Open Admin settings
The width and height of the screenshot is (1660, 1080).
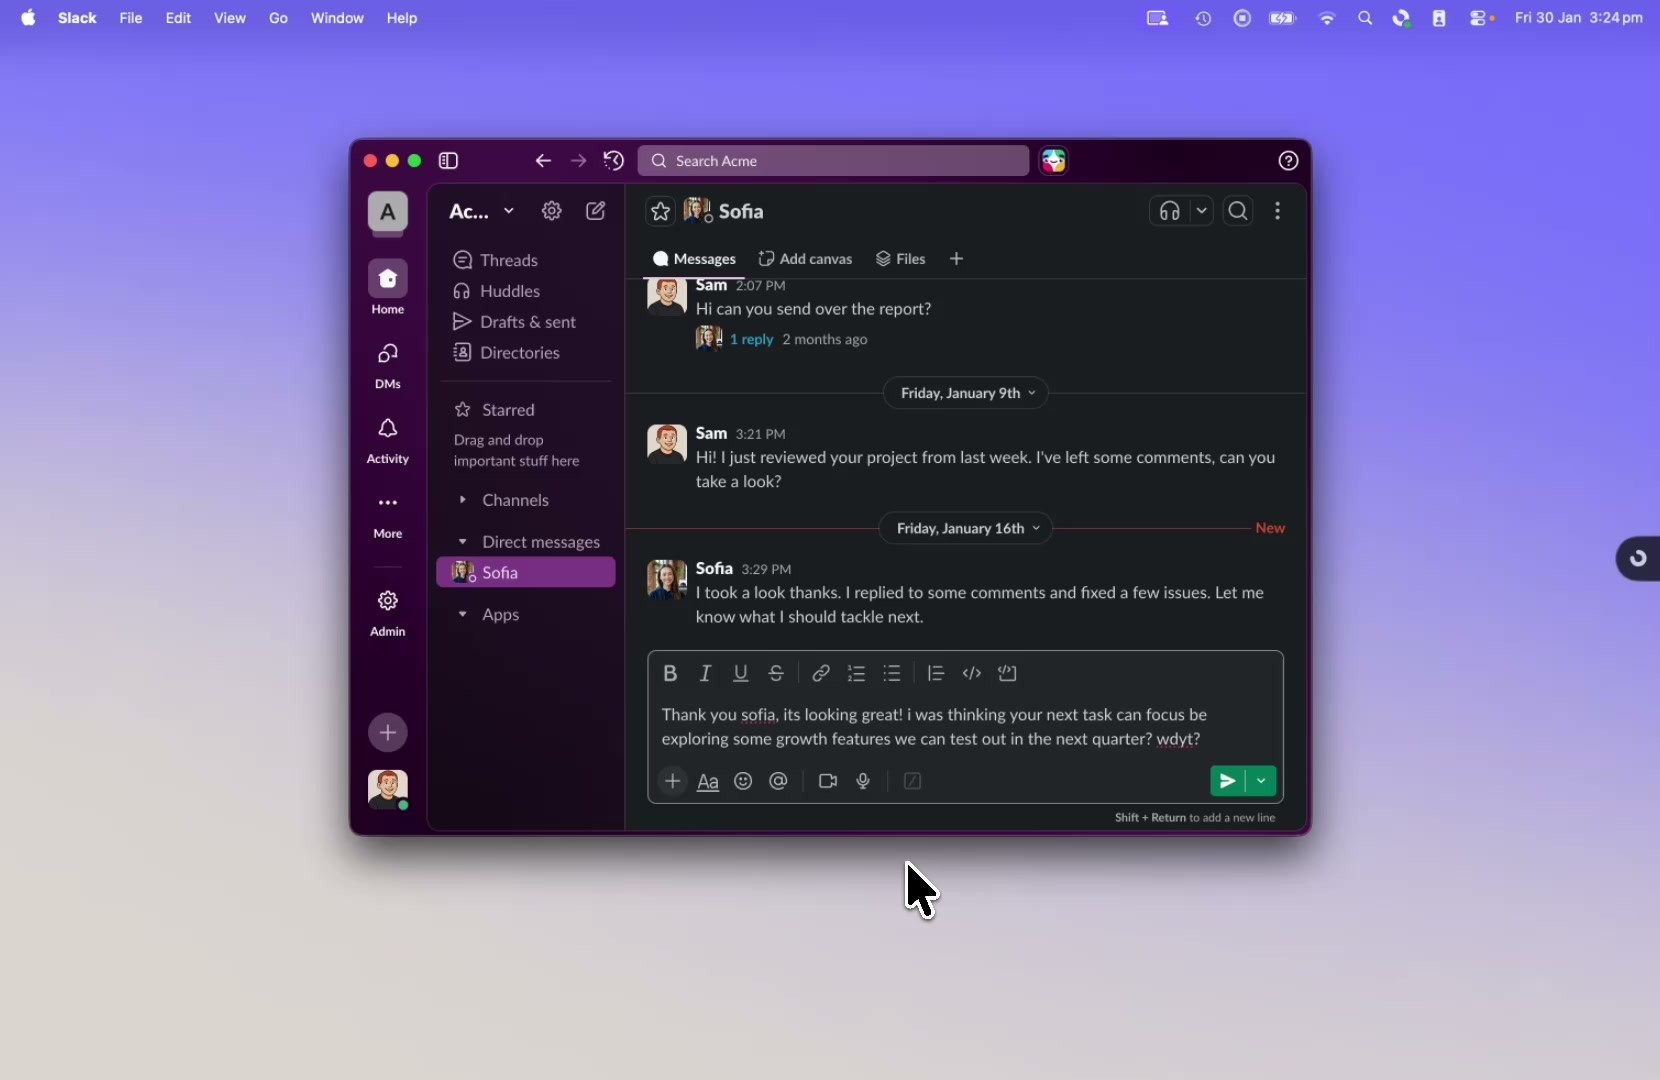point(388,612)
